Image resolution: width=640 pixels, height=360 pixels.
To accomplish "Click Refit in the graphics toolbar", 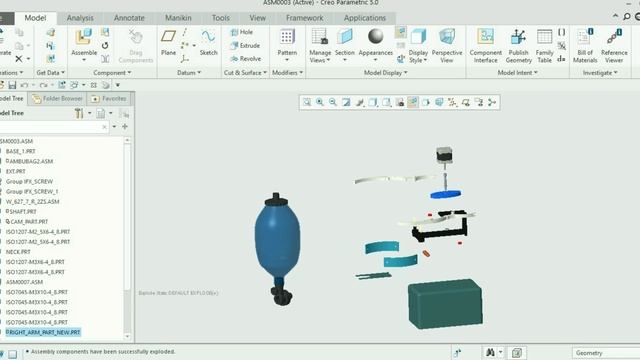I will pyautogui.click(x=307, y=102).
